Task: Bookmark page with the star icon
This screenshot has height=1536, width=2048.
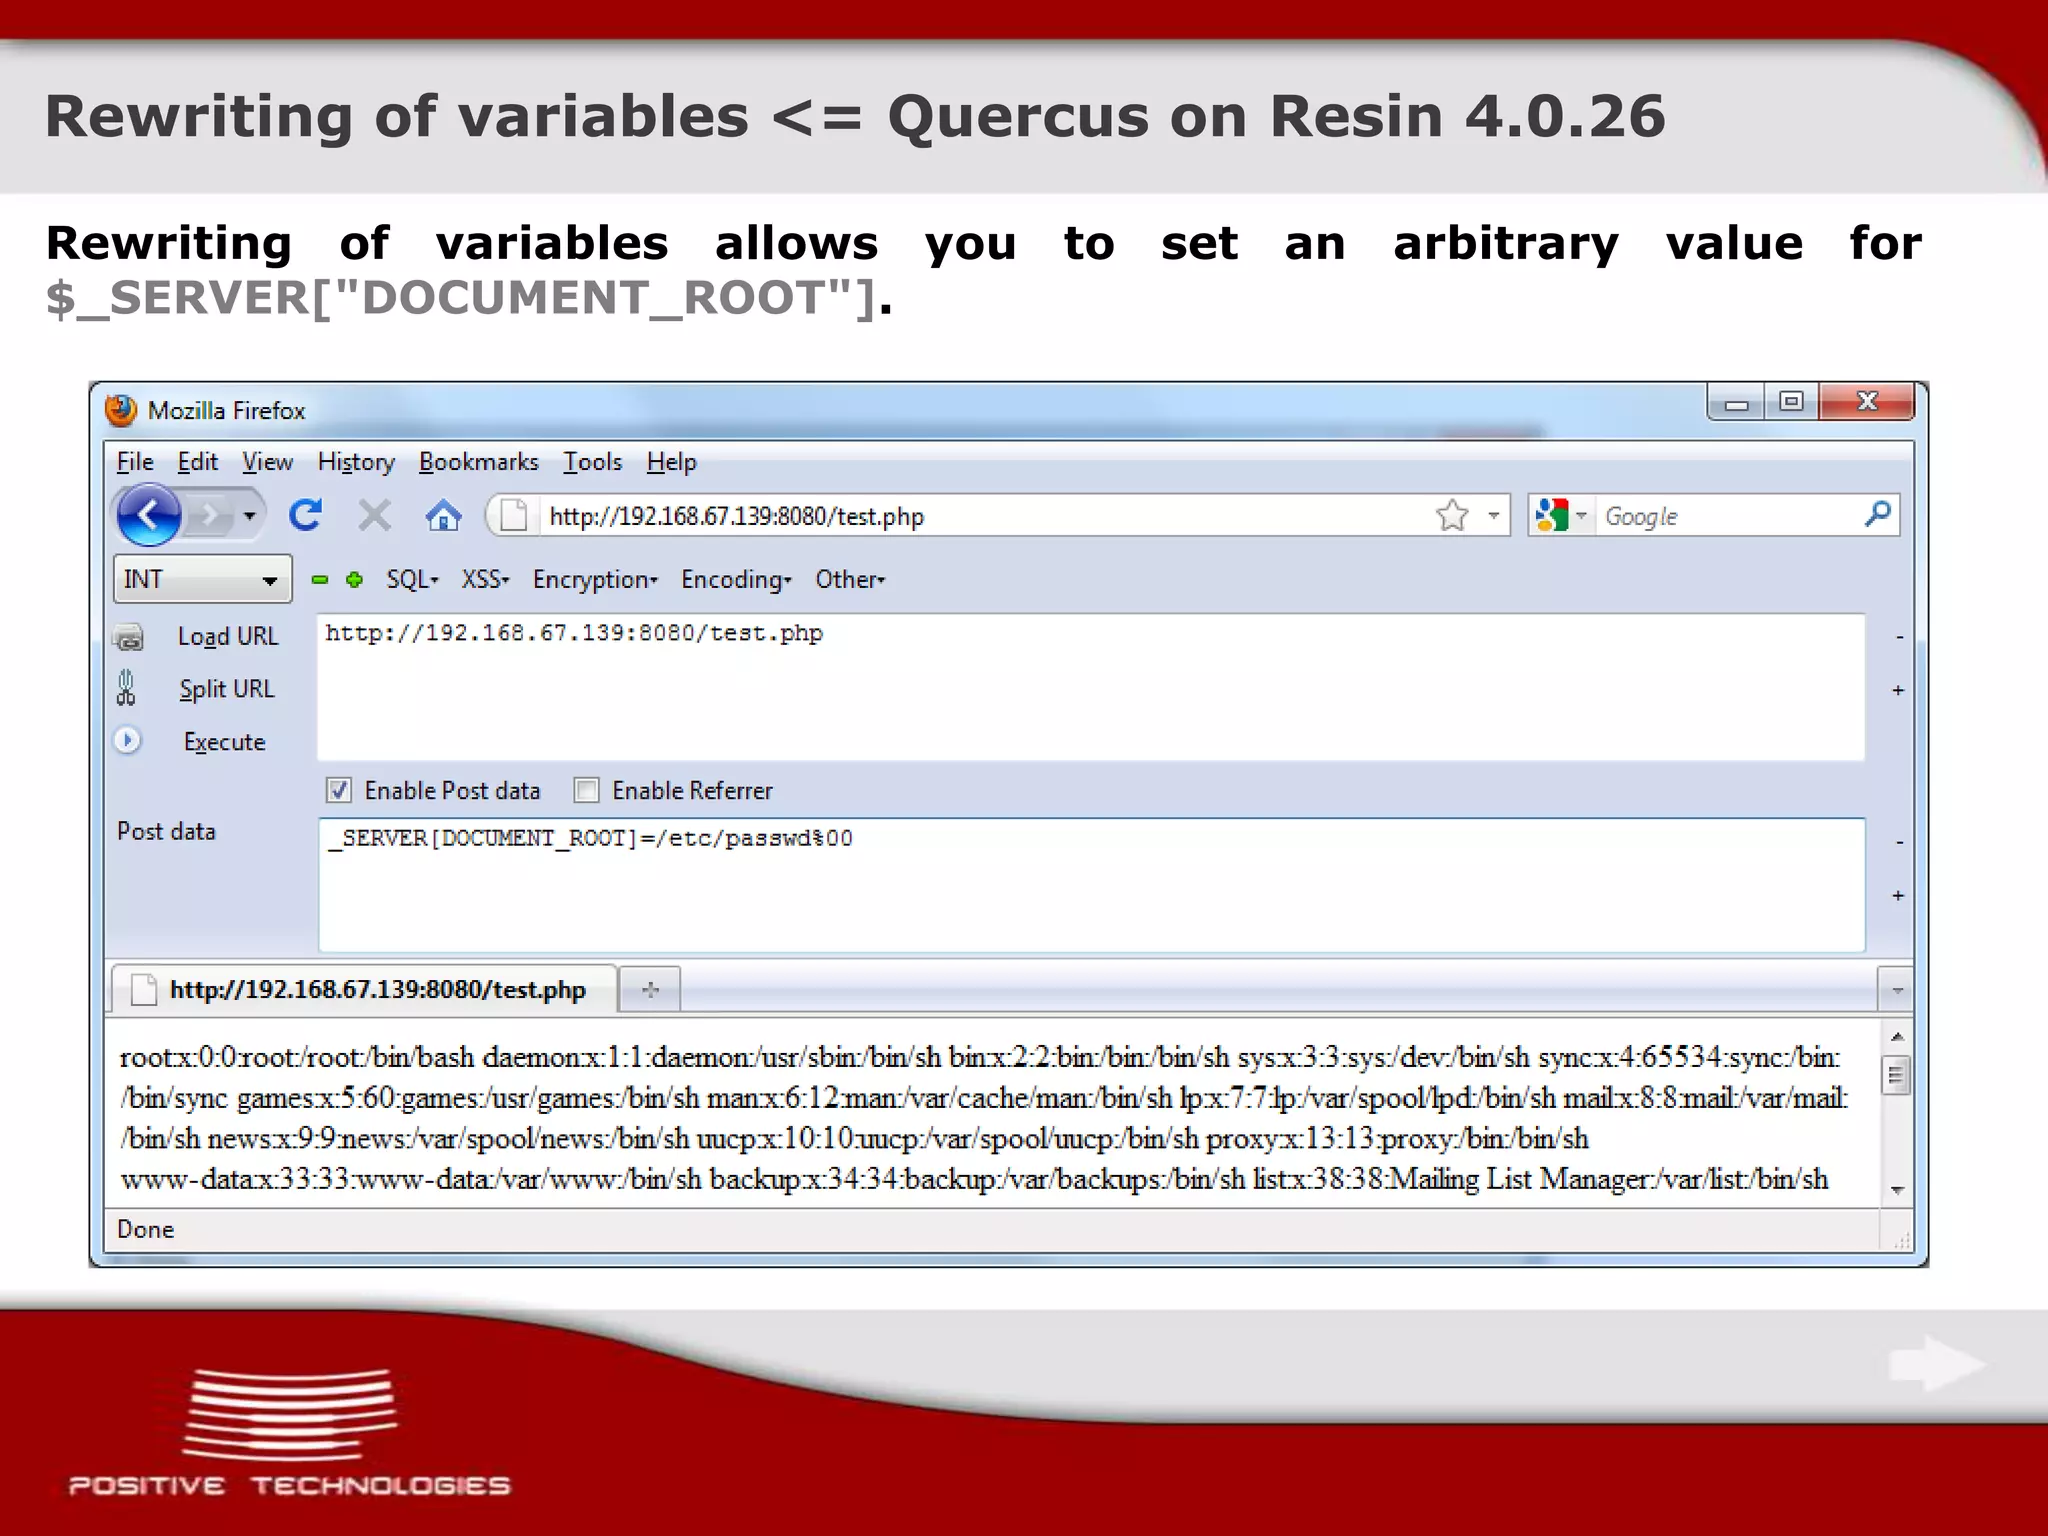Action: coord(1452,516)
